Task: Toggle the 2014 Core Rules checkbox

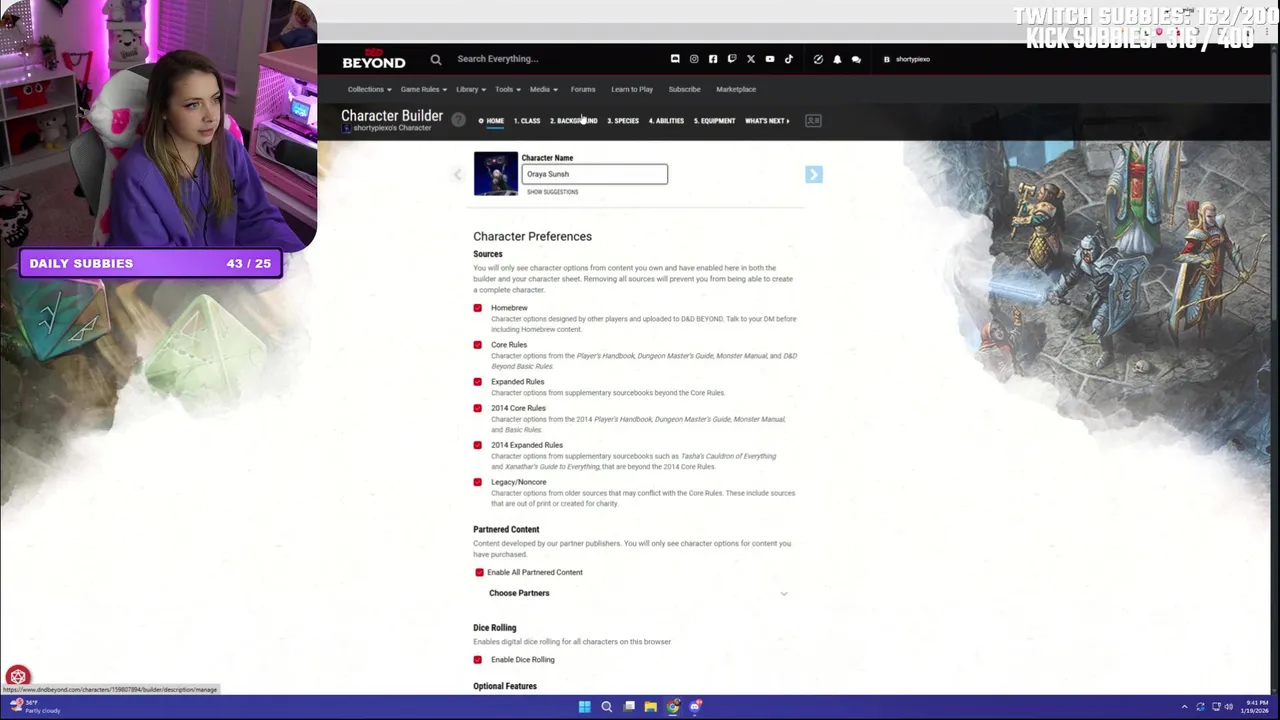Action: coord(478,408)
